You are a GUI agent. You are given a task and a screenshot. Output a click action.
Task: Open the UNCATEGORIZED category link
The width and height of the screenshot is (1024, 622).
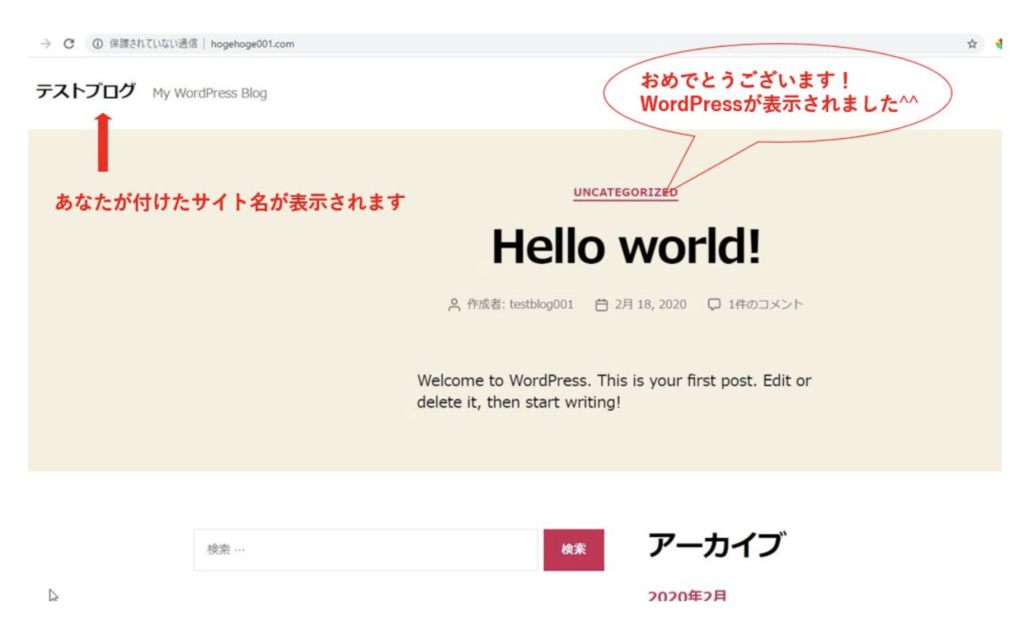(626, 193)
